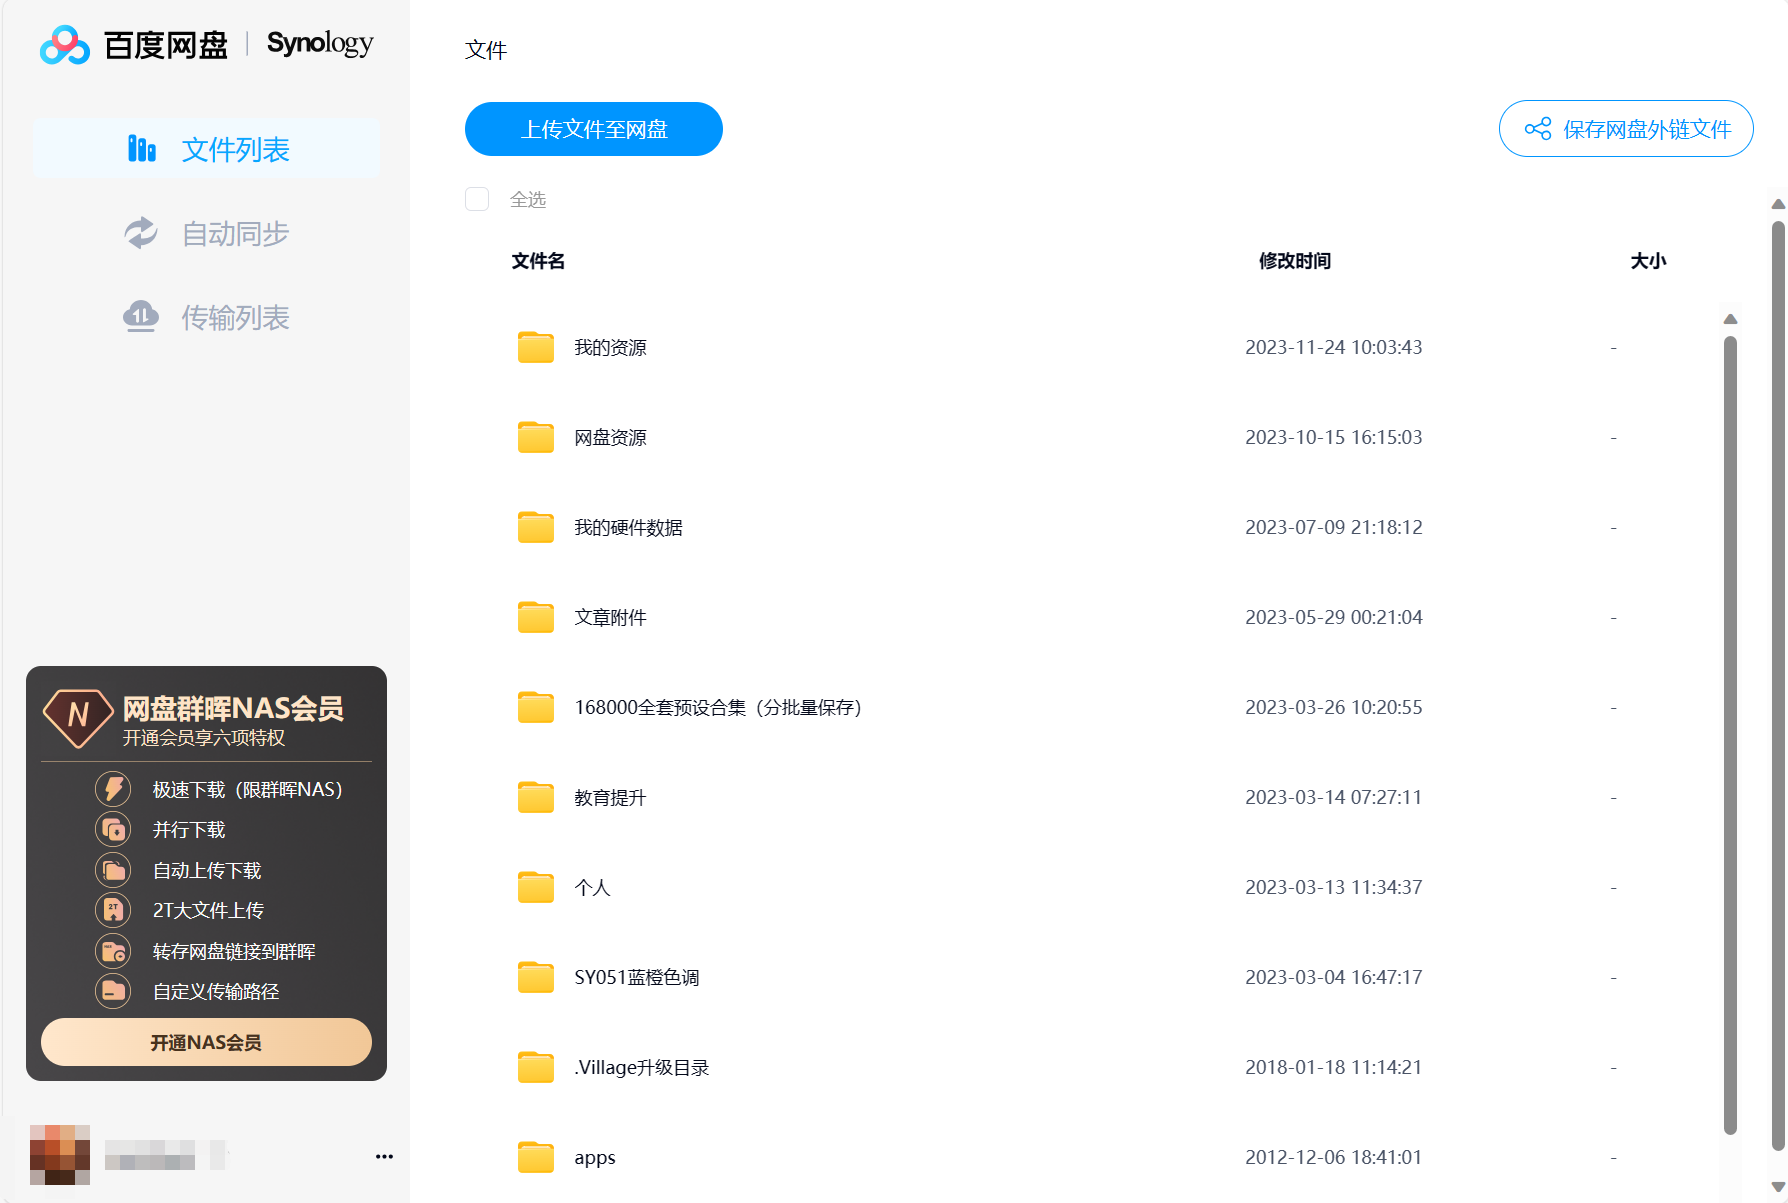Click the NAS member diamond badge icon
Screen dimensions: 1788x1203
point(78,717)
